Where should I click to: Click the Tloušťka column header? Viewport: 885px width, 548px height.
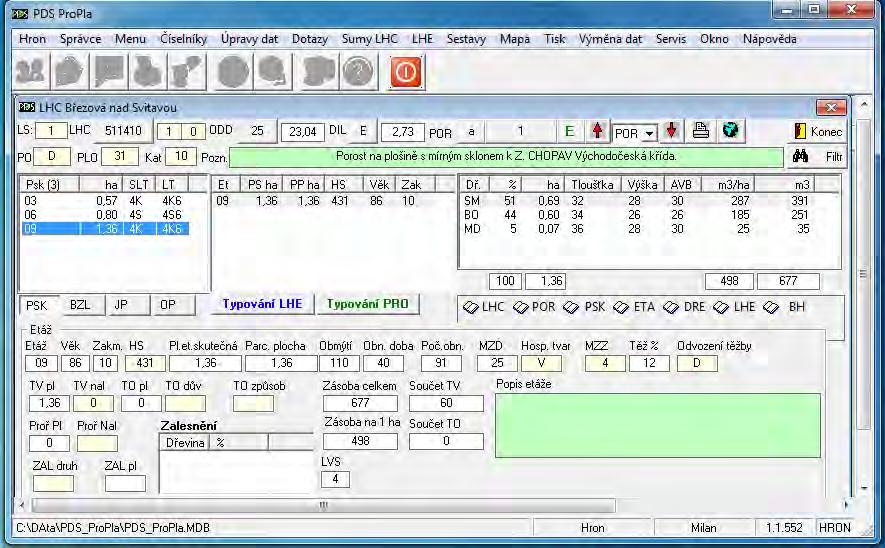click(x=592, y=185)
